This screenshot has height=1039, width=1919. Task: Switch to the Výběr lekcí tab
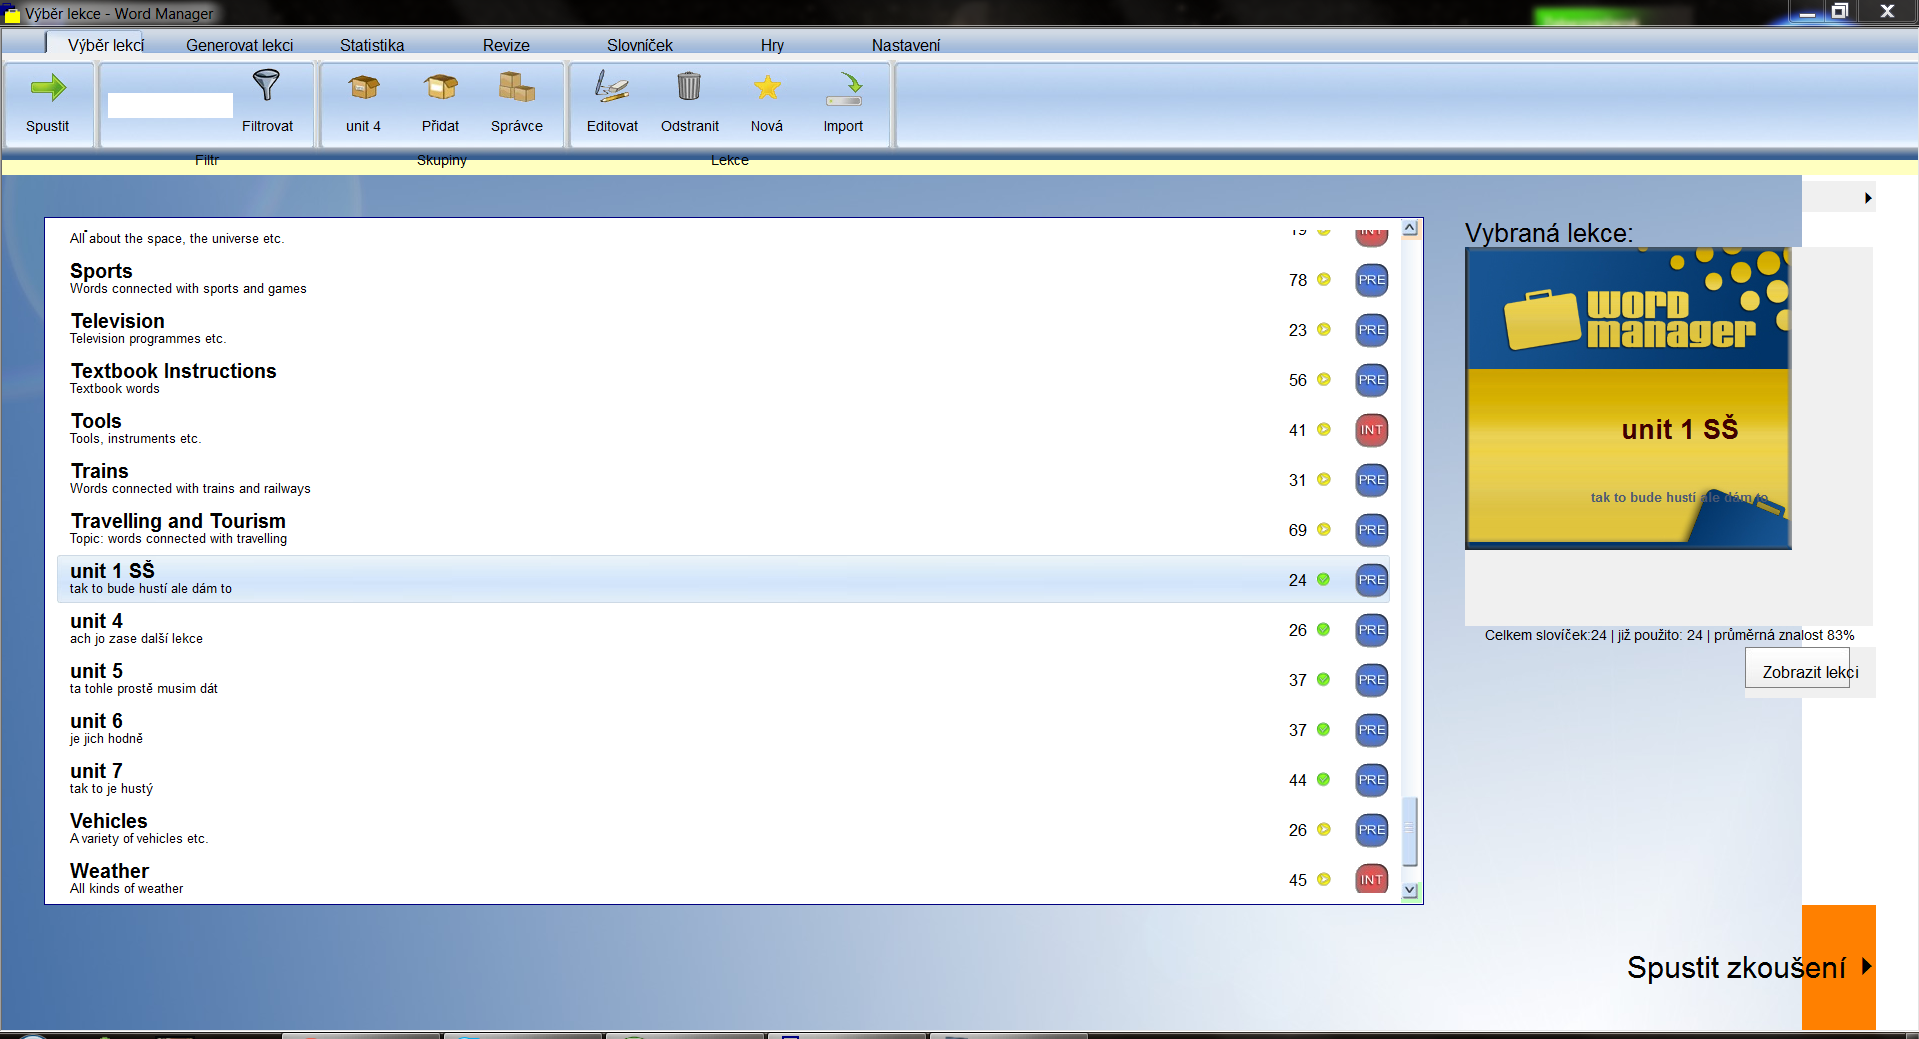tap(106, 45)
